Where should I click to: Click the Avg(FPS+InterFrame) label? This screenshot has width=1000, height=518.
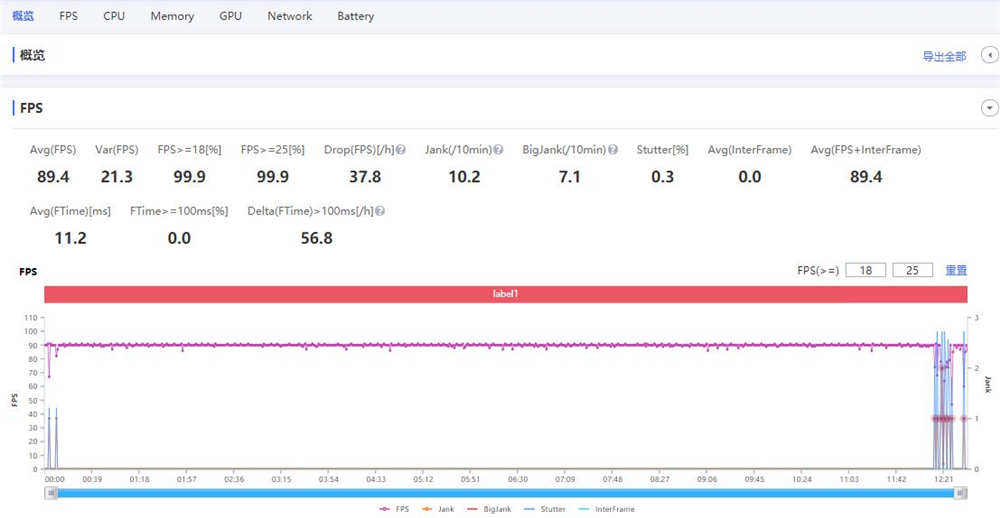click(866, 151)
